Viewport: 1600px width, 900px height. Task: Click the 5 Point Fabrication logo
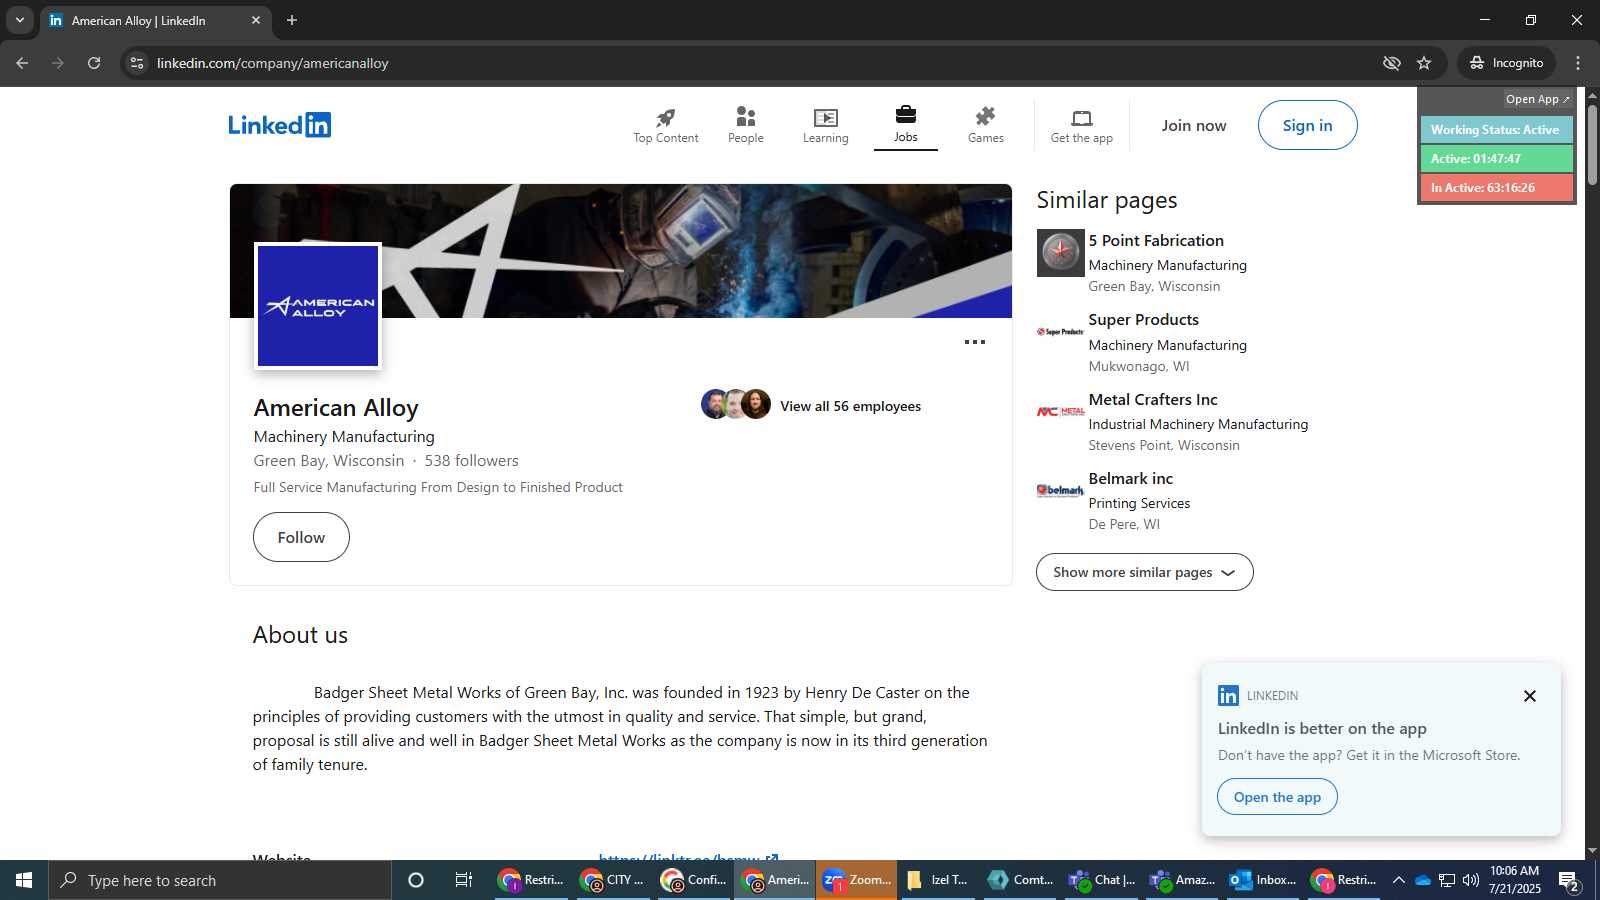(x=1061, y=253)
